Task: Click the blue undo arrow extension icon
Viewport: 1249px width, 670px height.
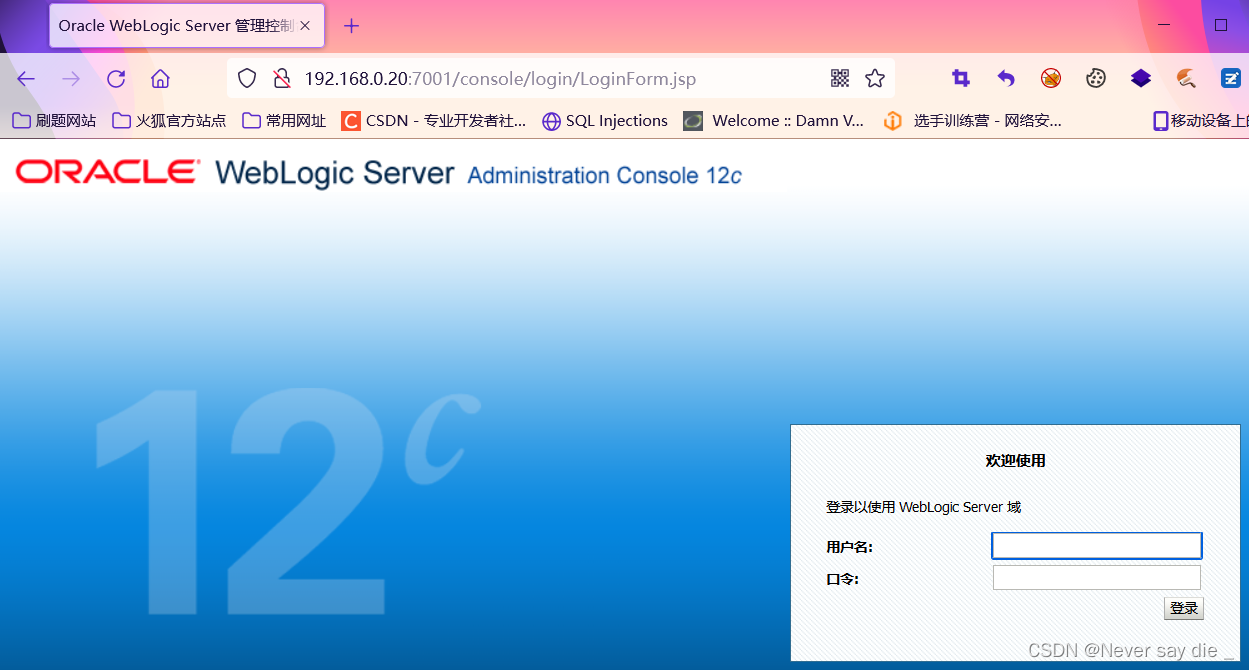Action: click(x=1005, y=78)
